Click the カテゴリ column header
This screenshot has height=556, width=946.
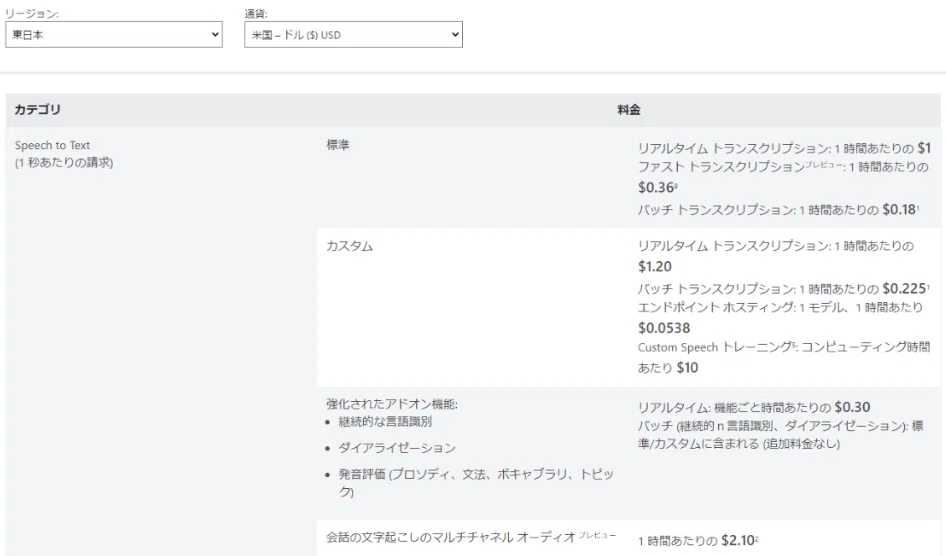click(x=37, y=110)
